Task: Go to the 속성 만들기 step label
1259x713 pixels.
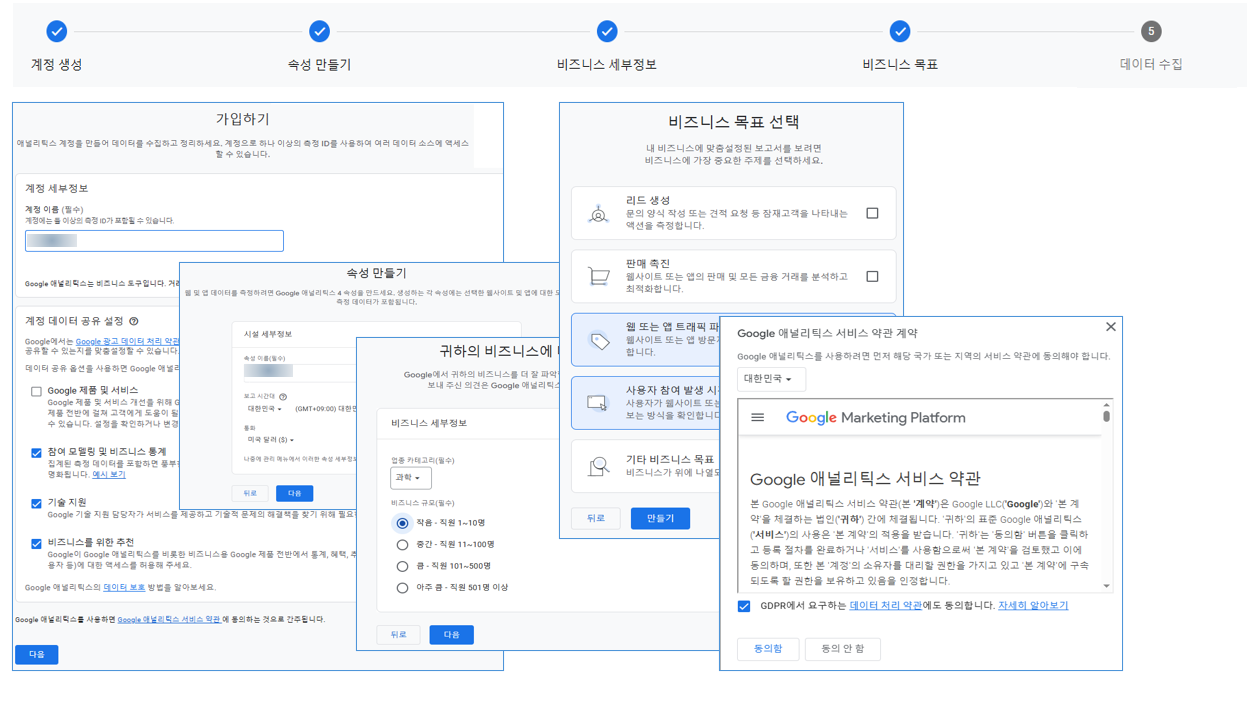Action: tap(319, 65)
